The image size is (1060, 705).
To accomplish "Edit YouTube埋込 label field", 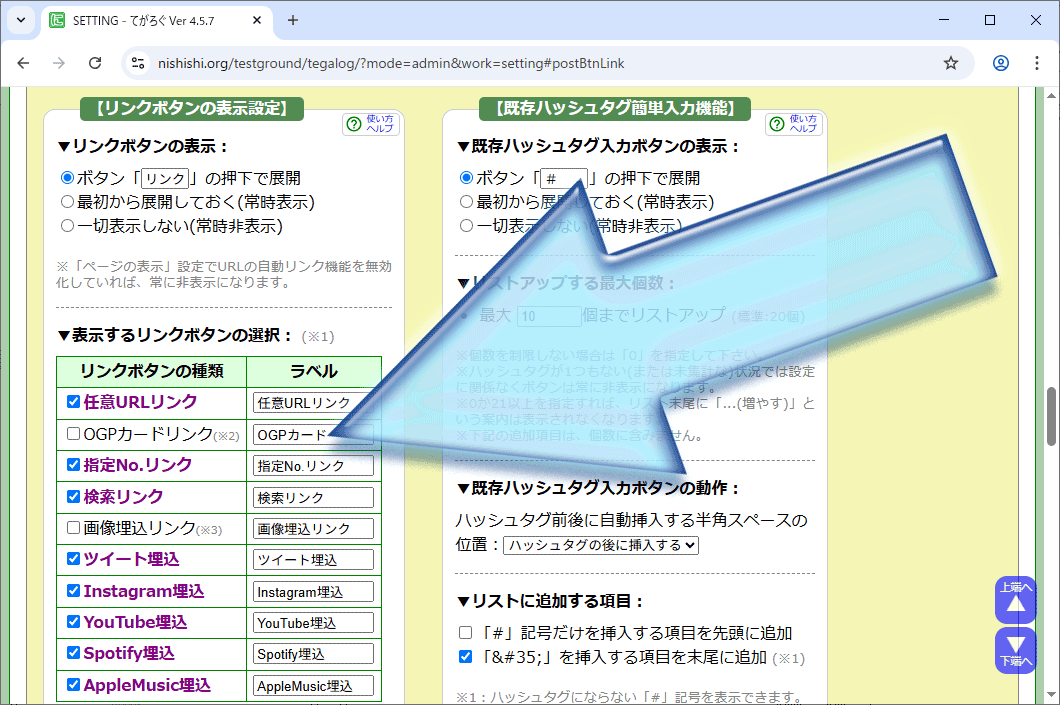I will point(314,623).
